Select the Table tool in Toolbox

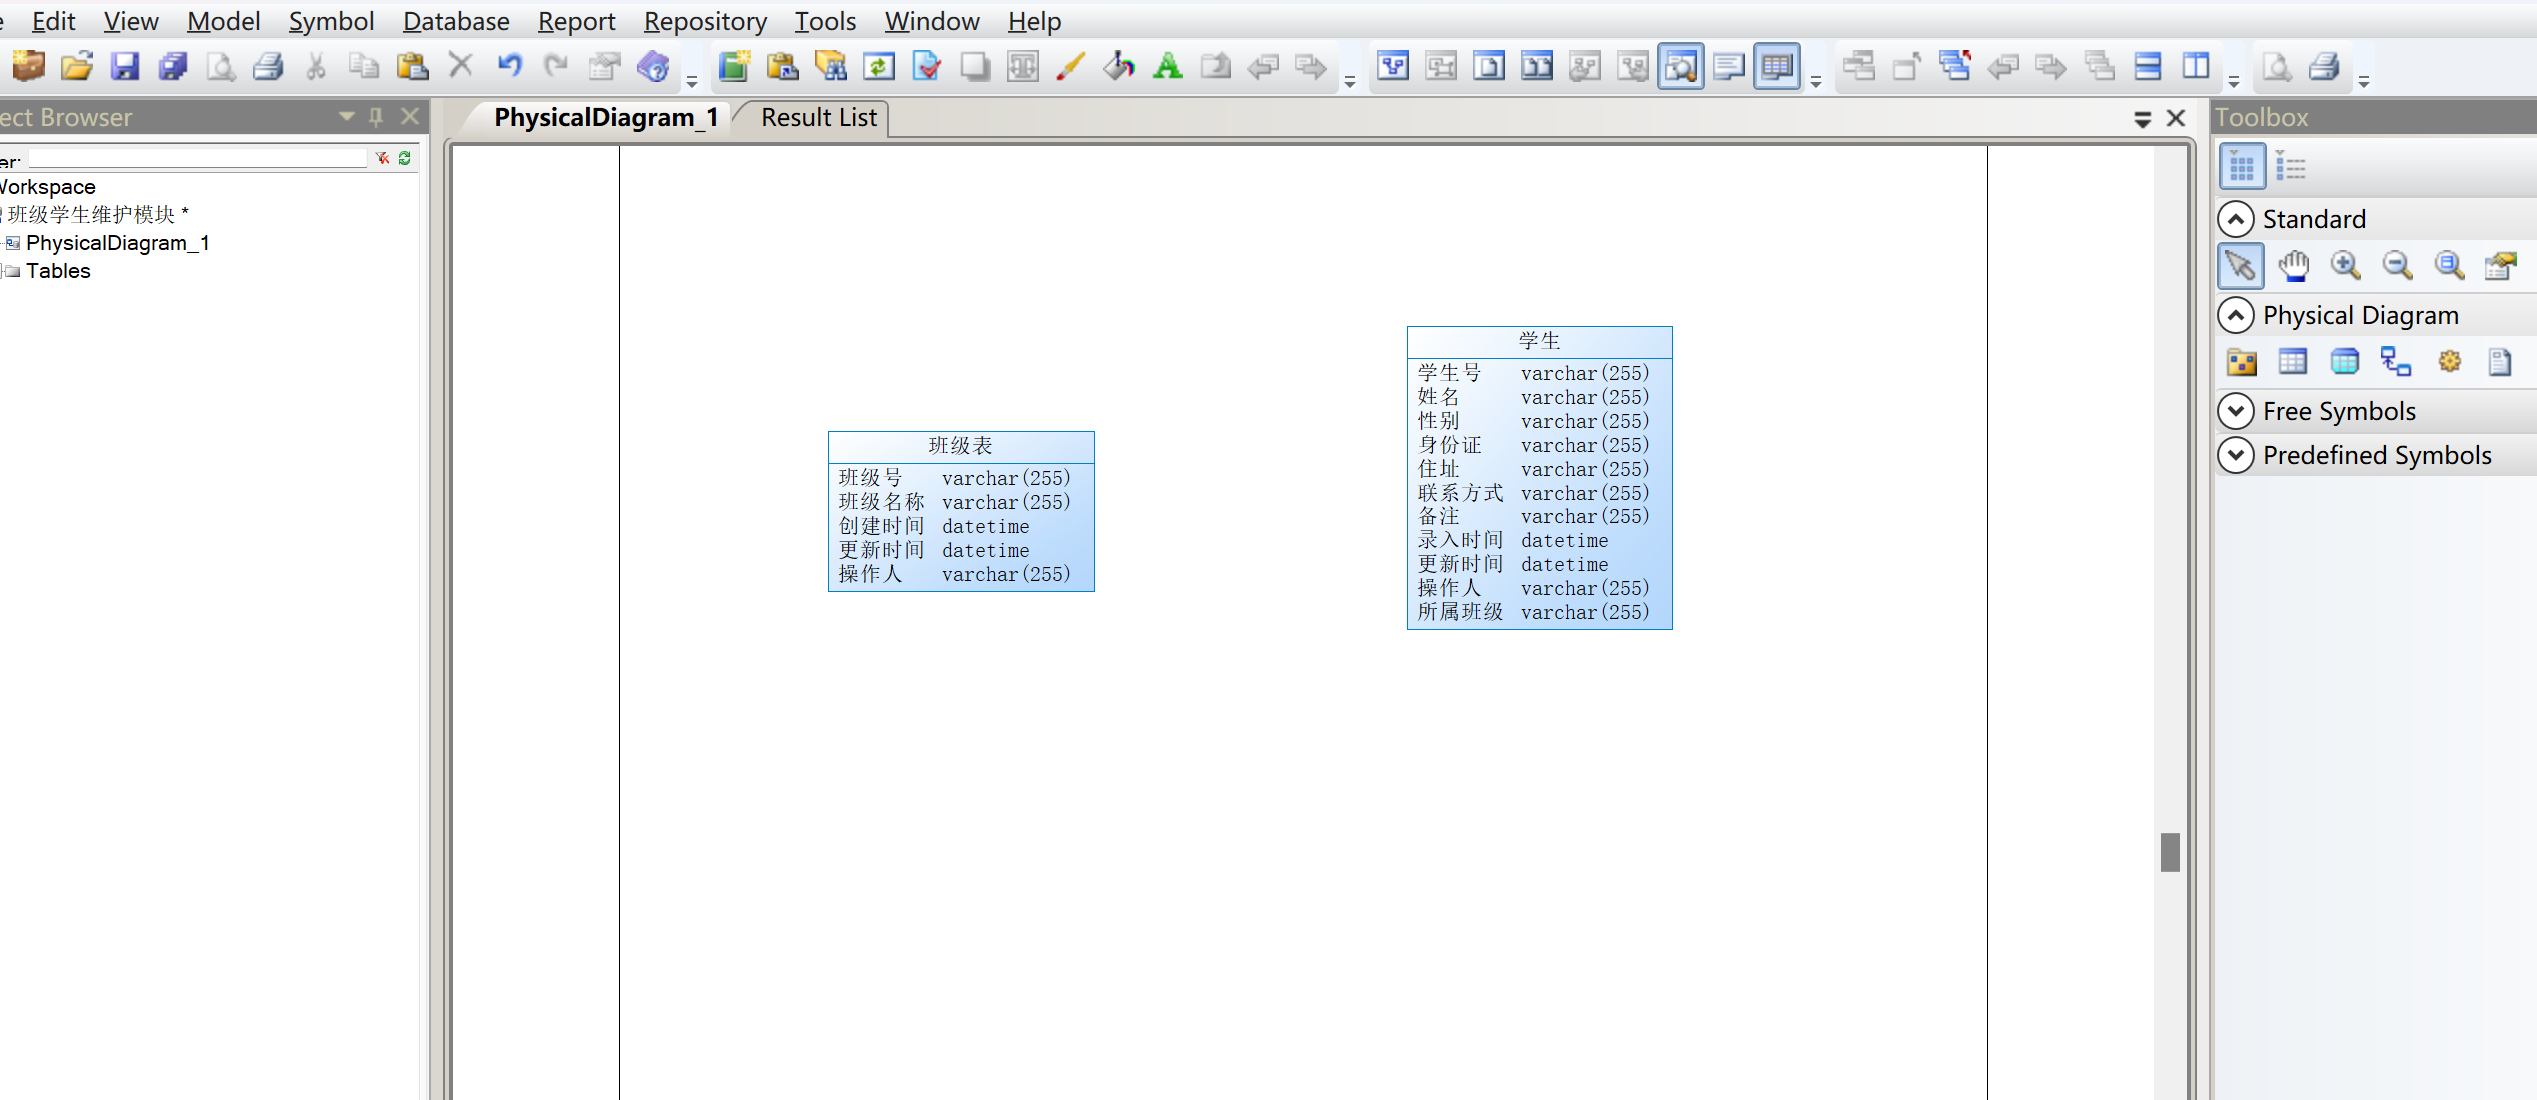pos(2292,362)
